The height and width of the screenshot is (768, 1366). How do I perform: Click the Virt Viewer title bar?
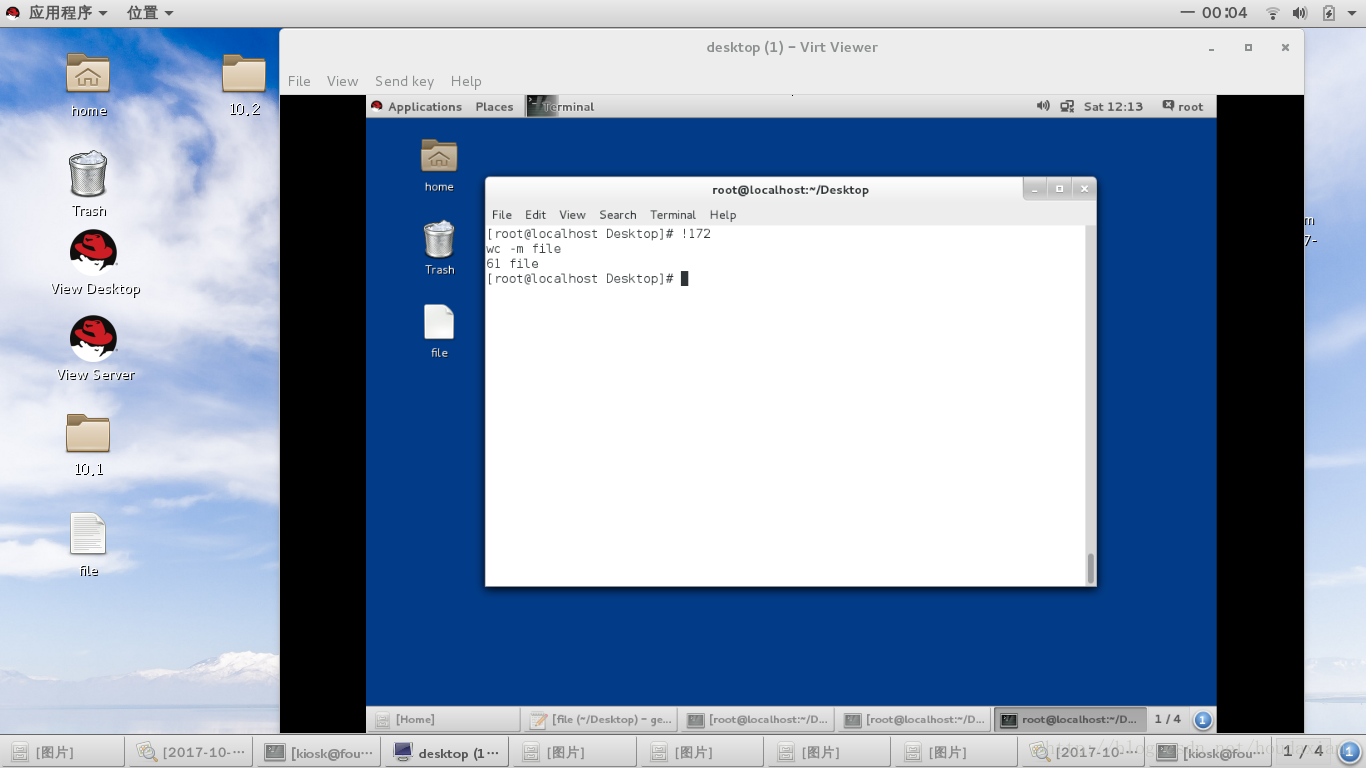pos(791,47)
